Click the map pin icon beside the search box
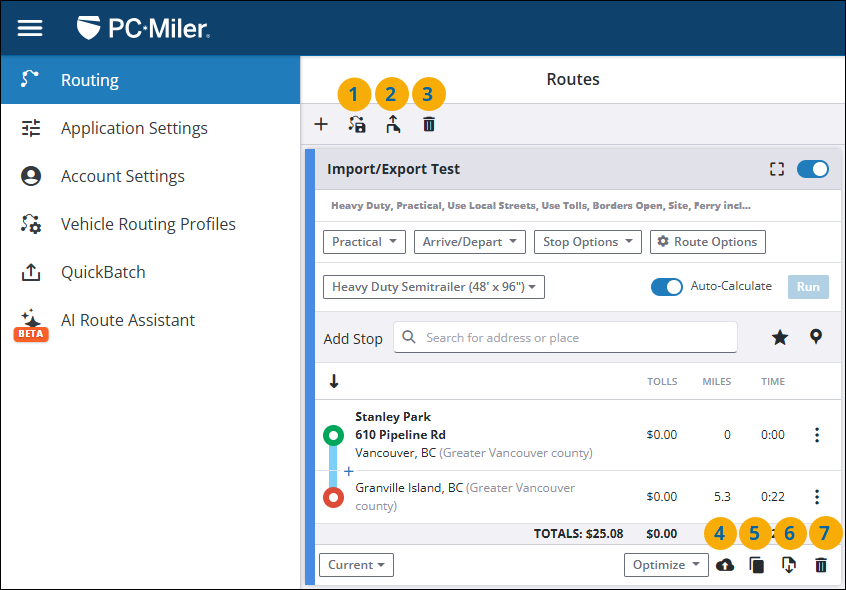 (x=816, y=337)
